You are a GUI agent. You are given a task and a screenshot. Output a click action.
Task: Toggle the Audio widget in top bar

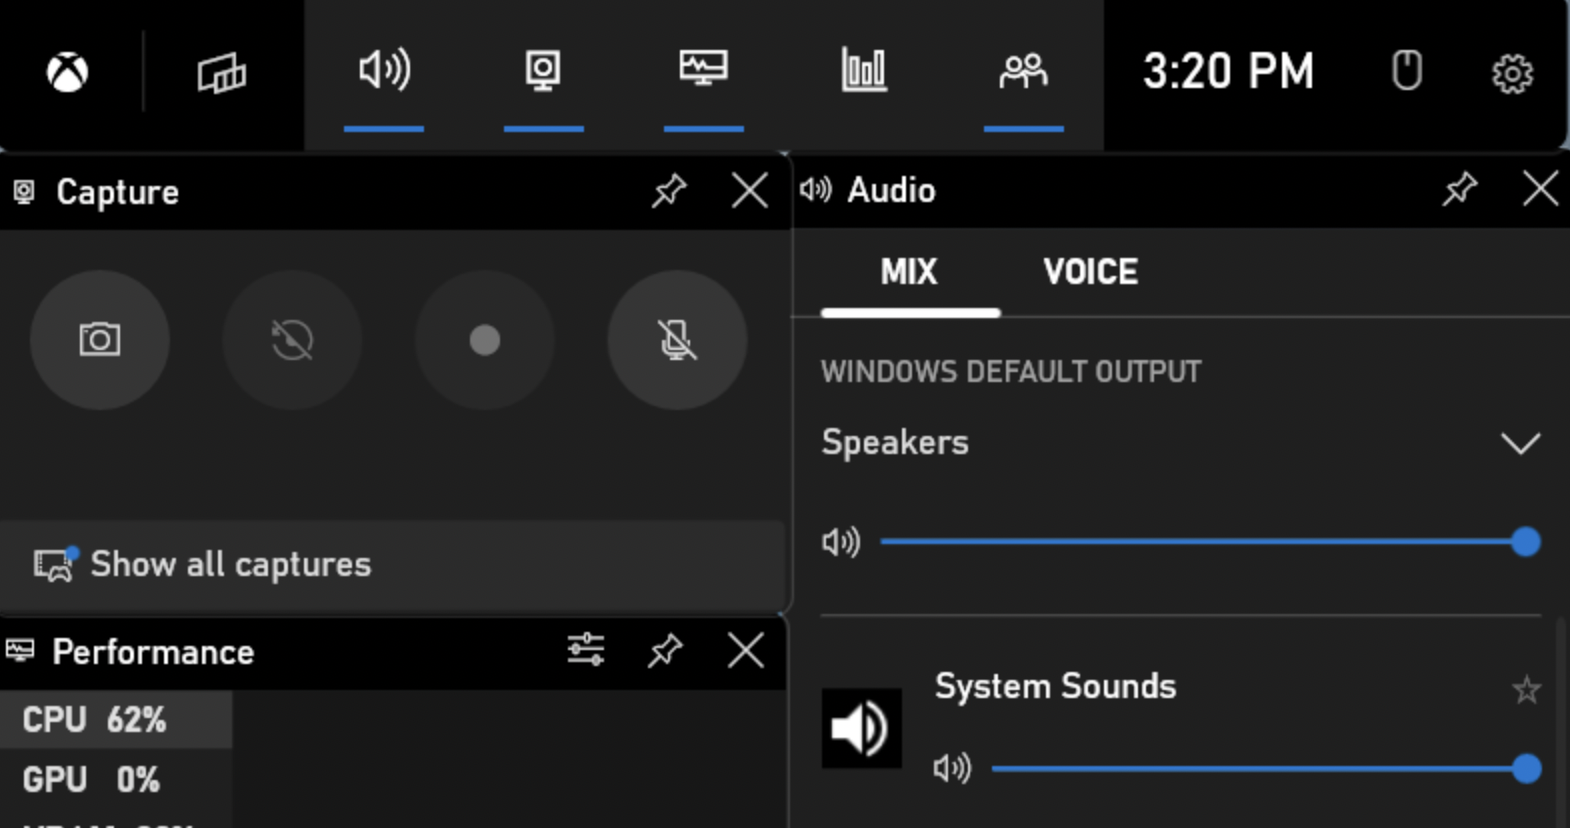pos(384,72)
